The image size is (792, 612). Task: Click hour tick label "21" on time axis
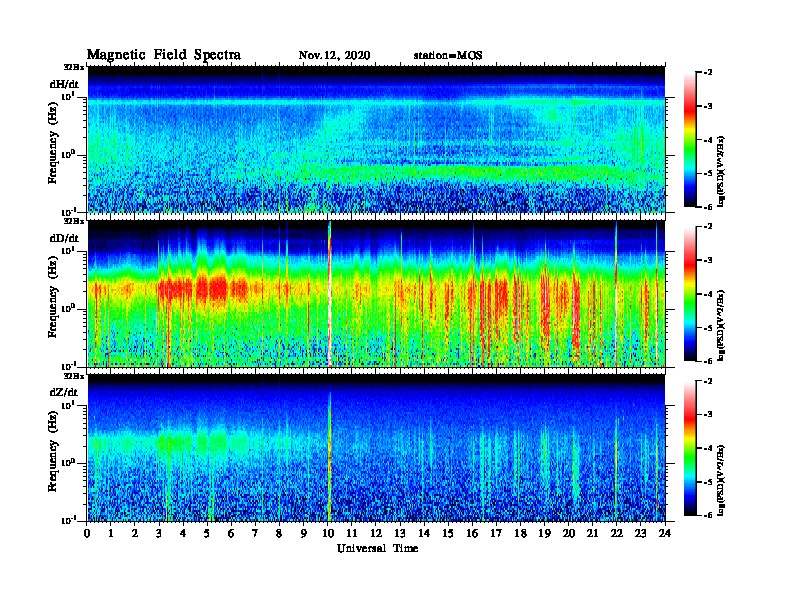click(592, 533)
